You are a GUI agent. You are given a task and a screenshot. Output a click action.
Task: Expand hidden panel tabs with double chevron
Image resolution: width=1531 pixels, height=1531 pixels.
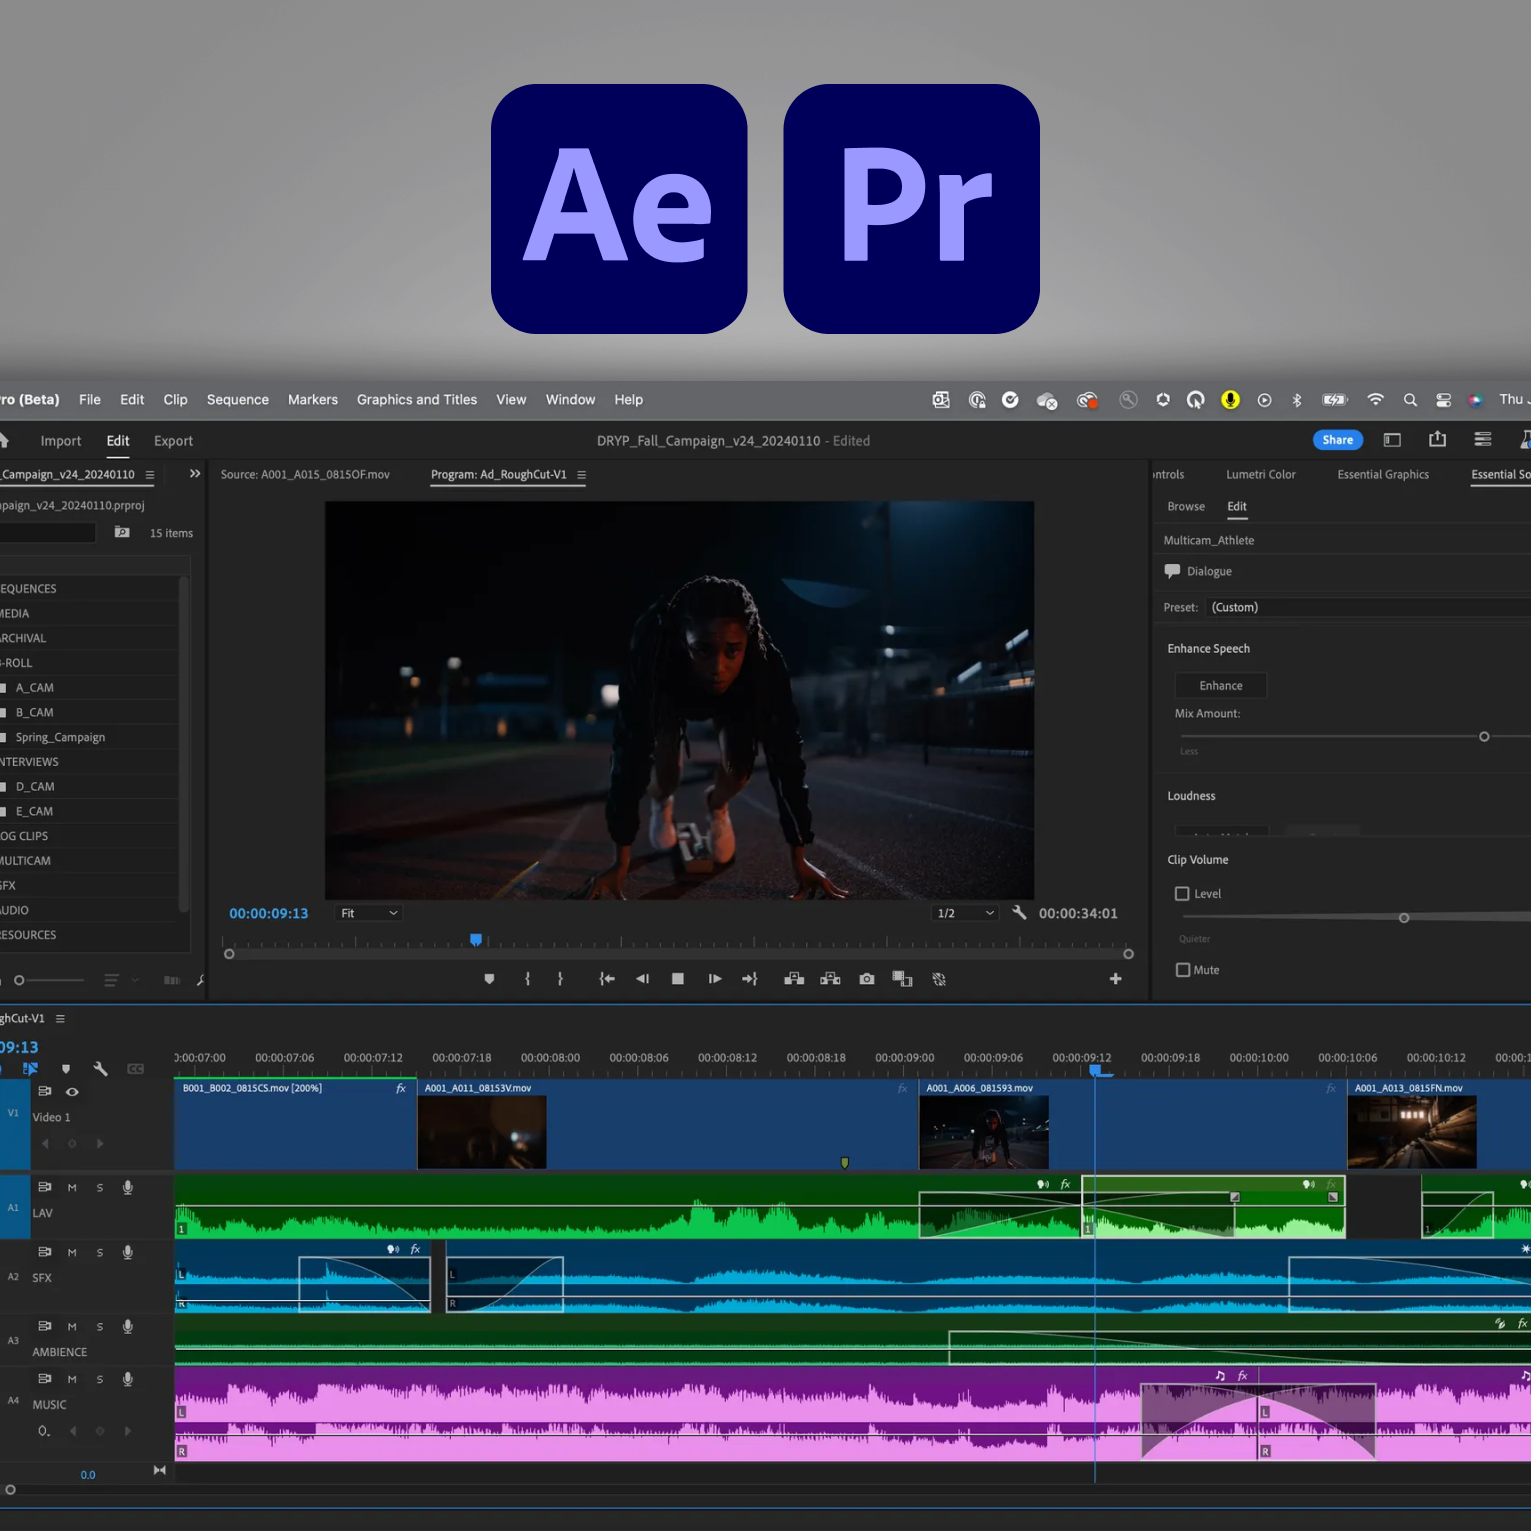pos(195,474)
